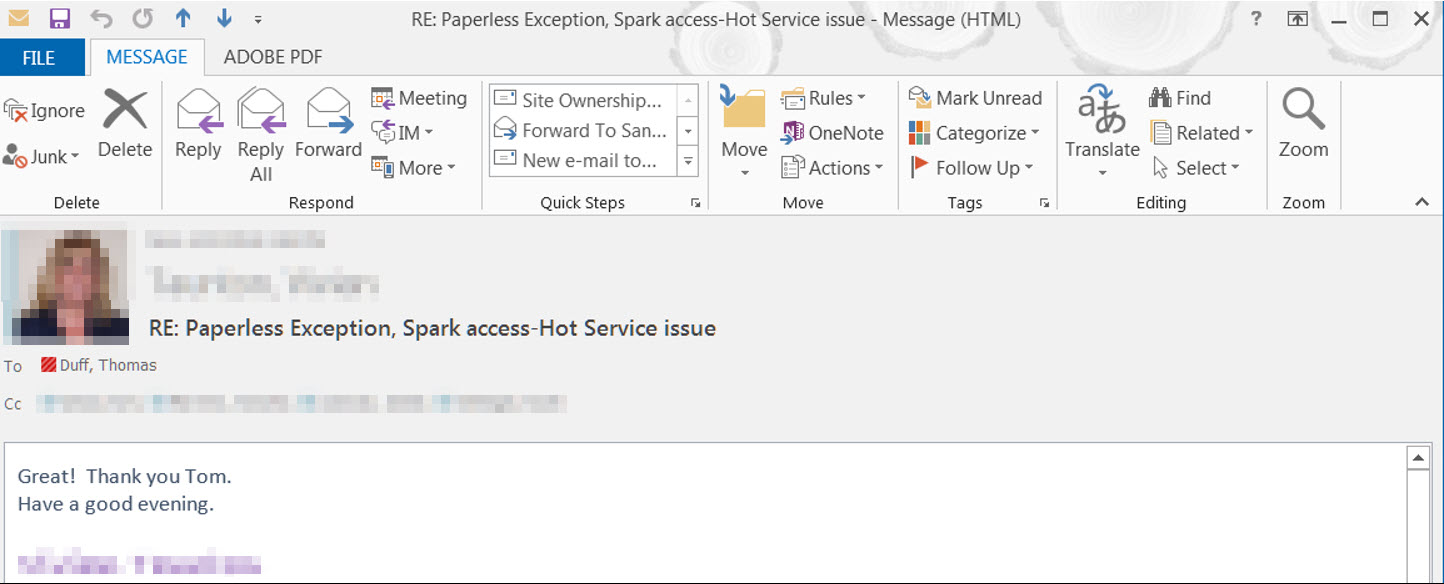
Task: Open the Rules dropdown
Action: (x=828, y=97)
